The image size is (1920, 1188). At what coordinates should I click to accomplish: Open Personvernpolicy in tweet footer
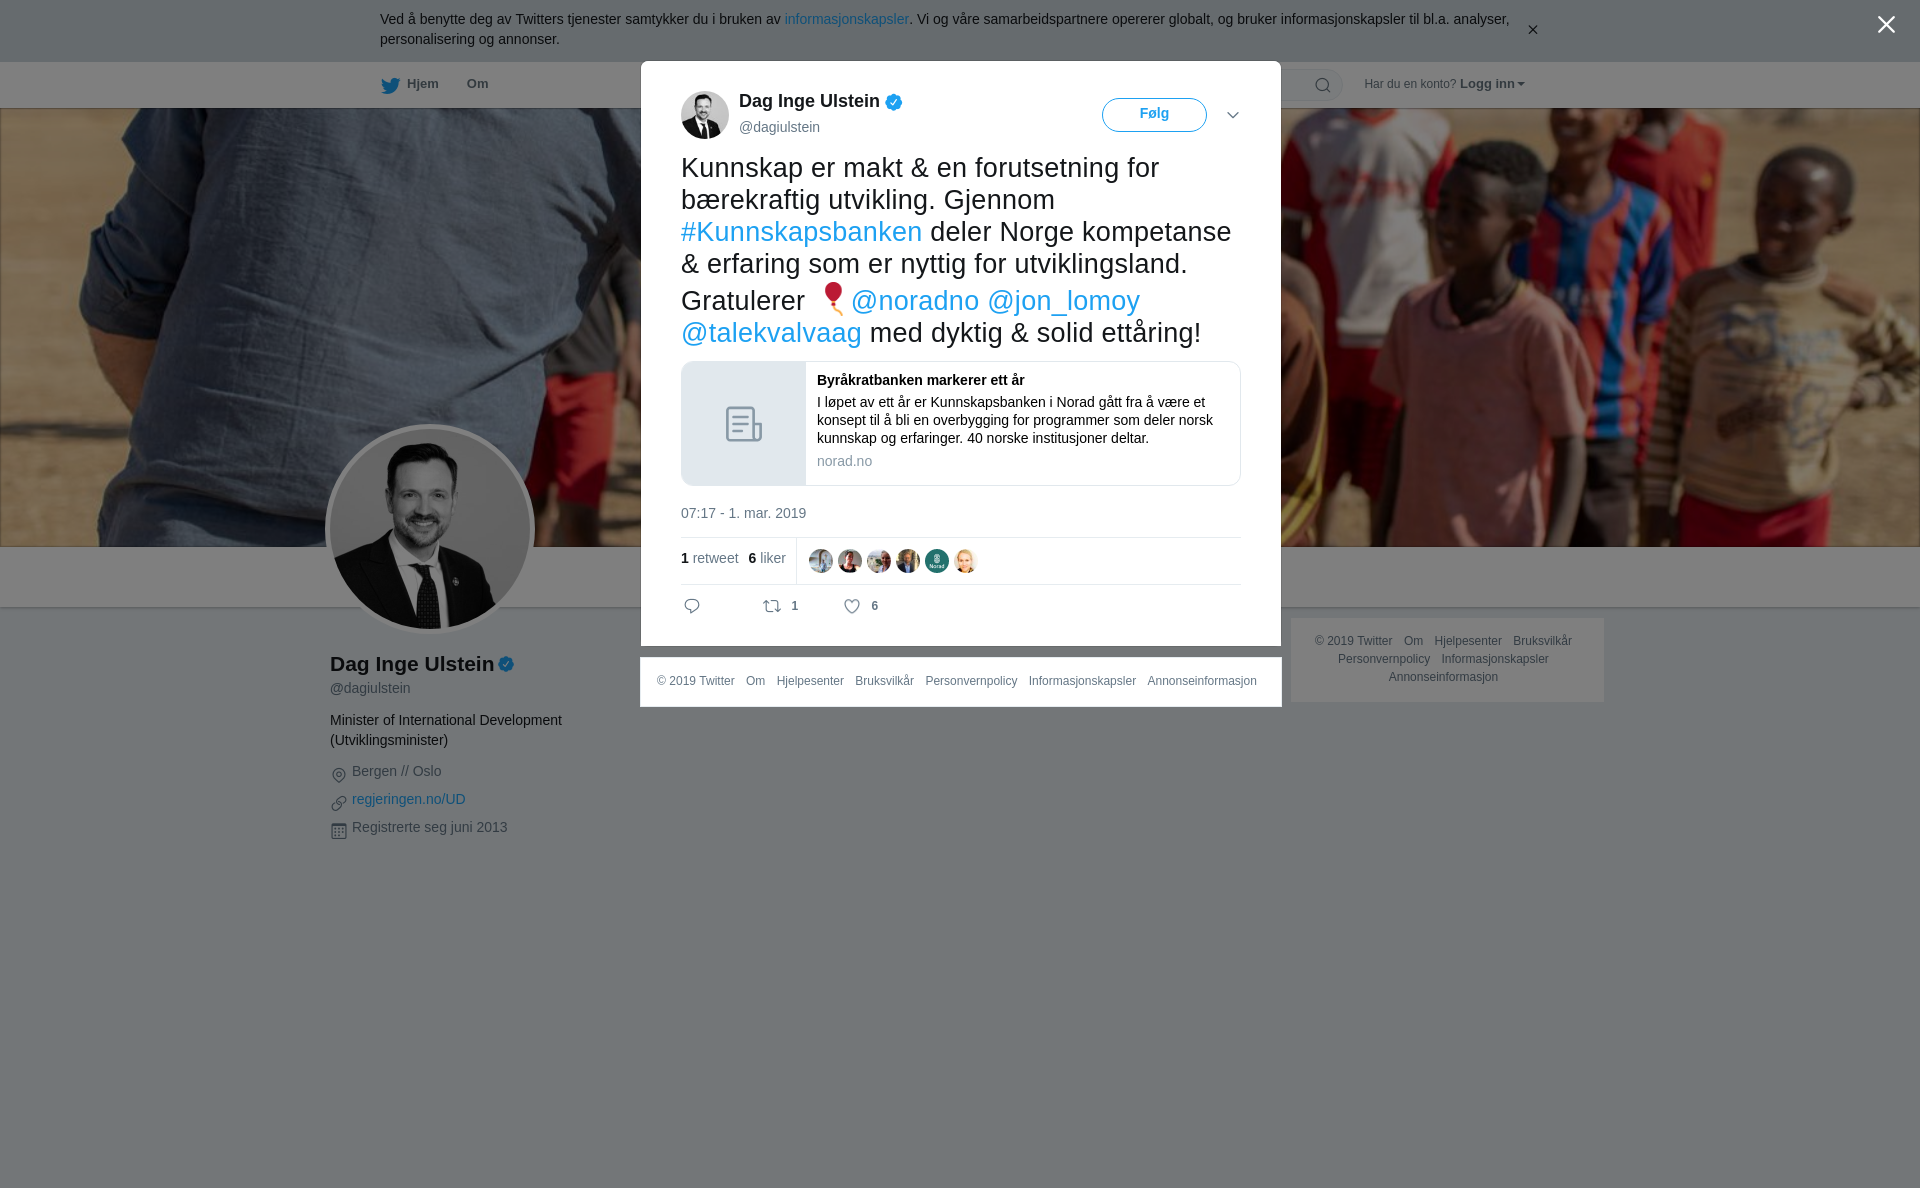click(971, 681)
